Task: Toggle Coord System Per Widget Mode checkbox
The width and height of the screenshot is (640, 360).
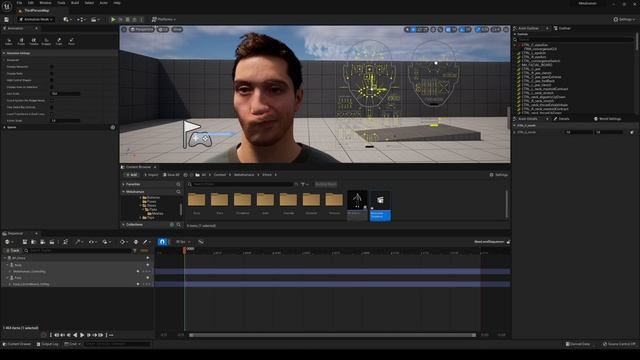Action: 52,100
